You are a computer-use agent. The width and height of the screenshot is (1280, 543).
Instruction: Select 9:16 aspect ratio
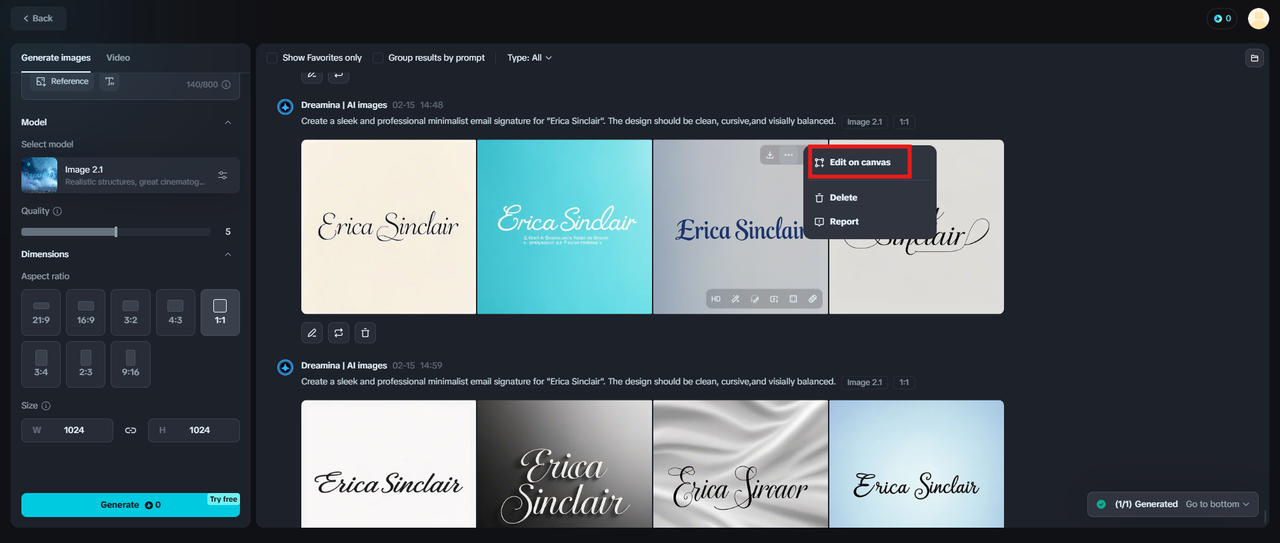[x=130, y=364]
